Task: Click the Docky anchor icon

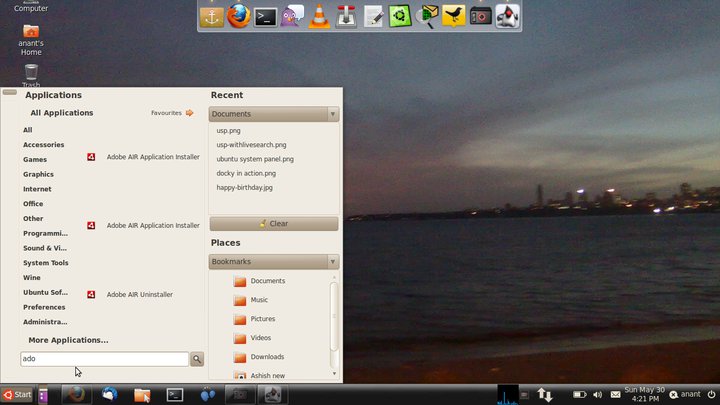Action: click(210, 16)
